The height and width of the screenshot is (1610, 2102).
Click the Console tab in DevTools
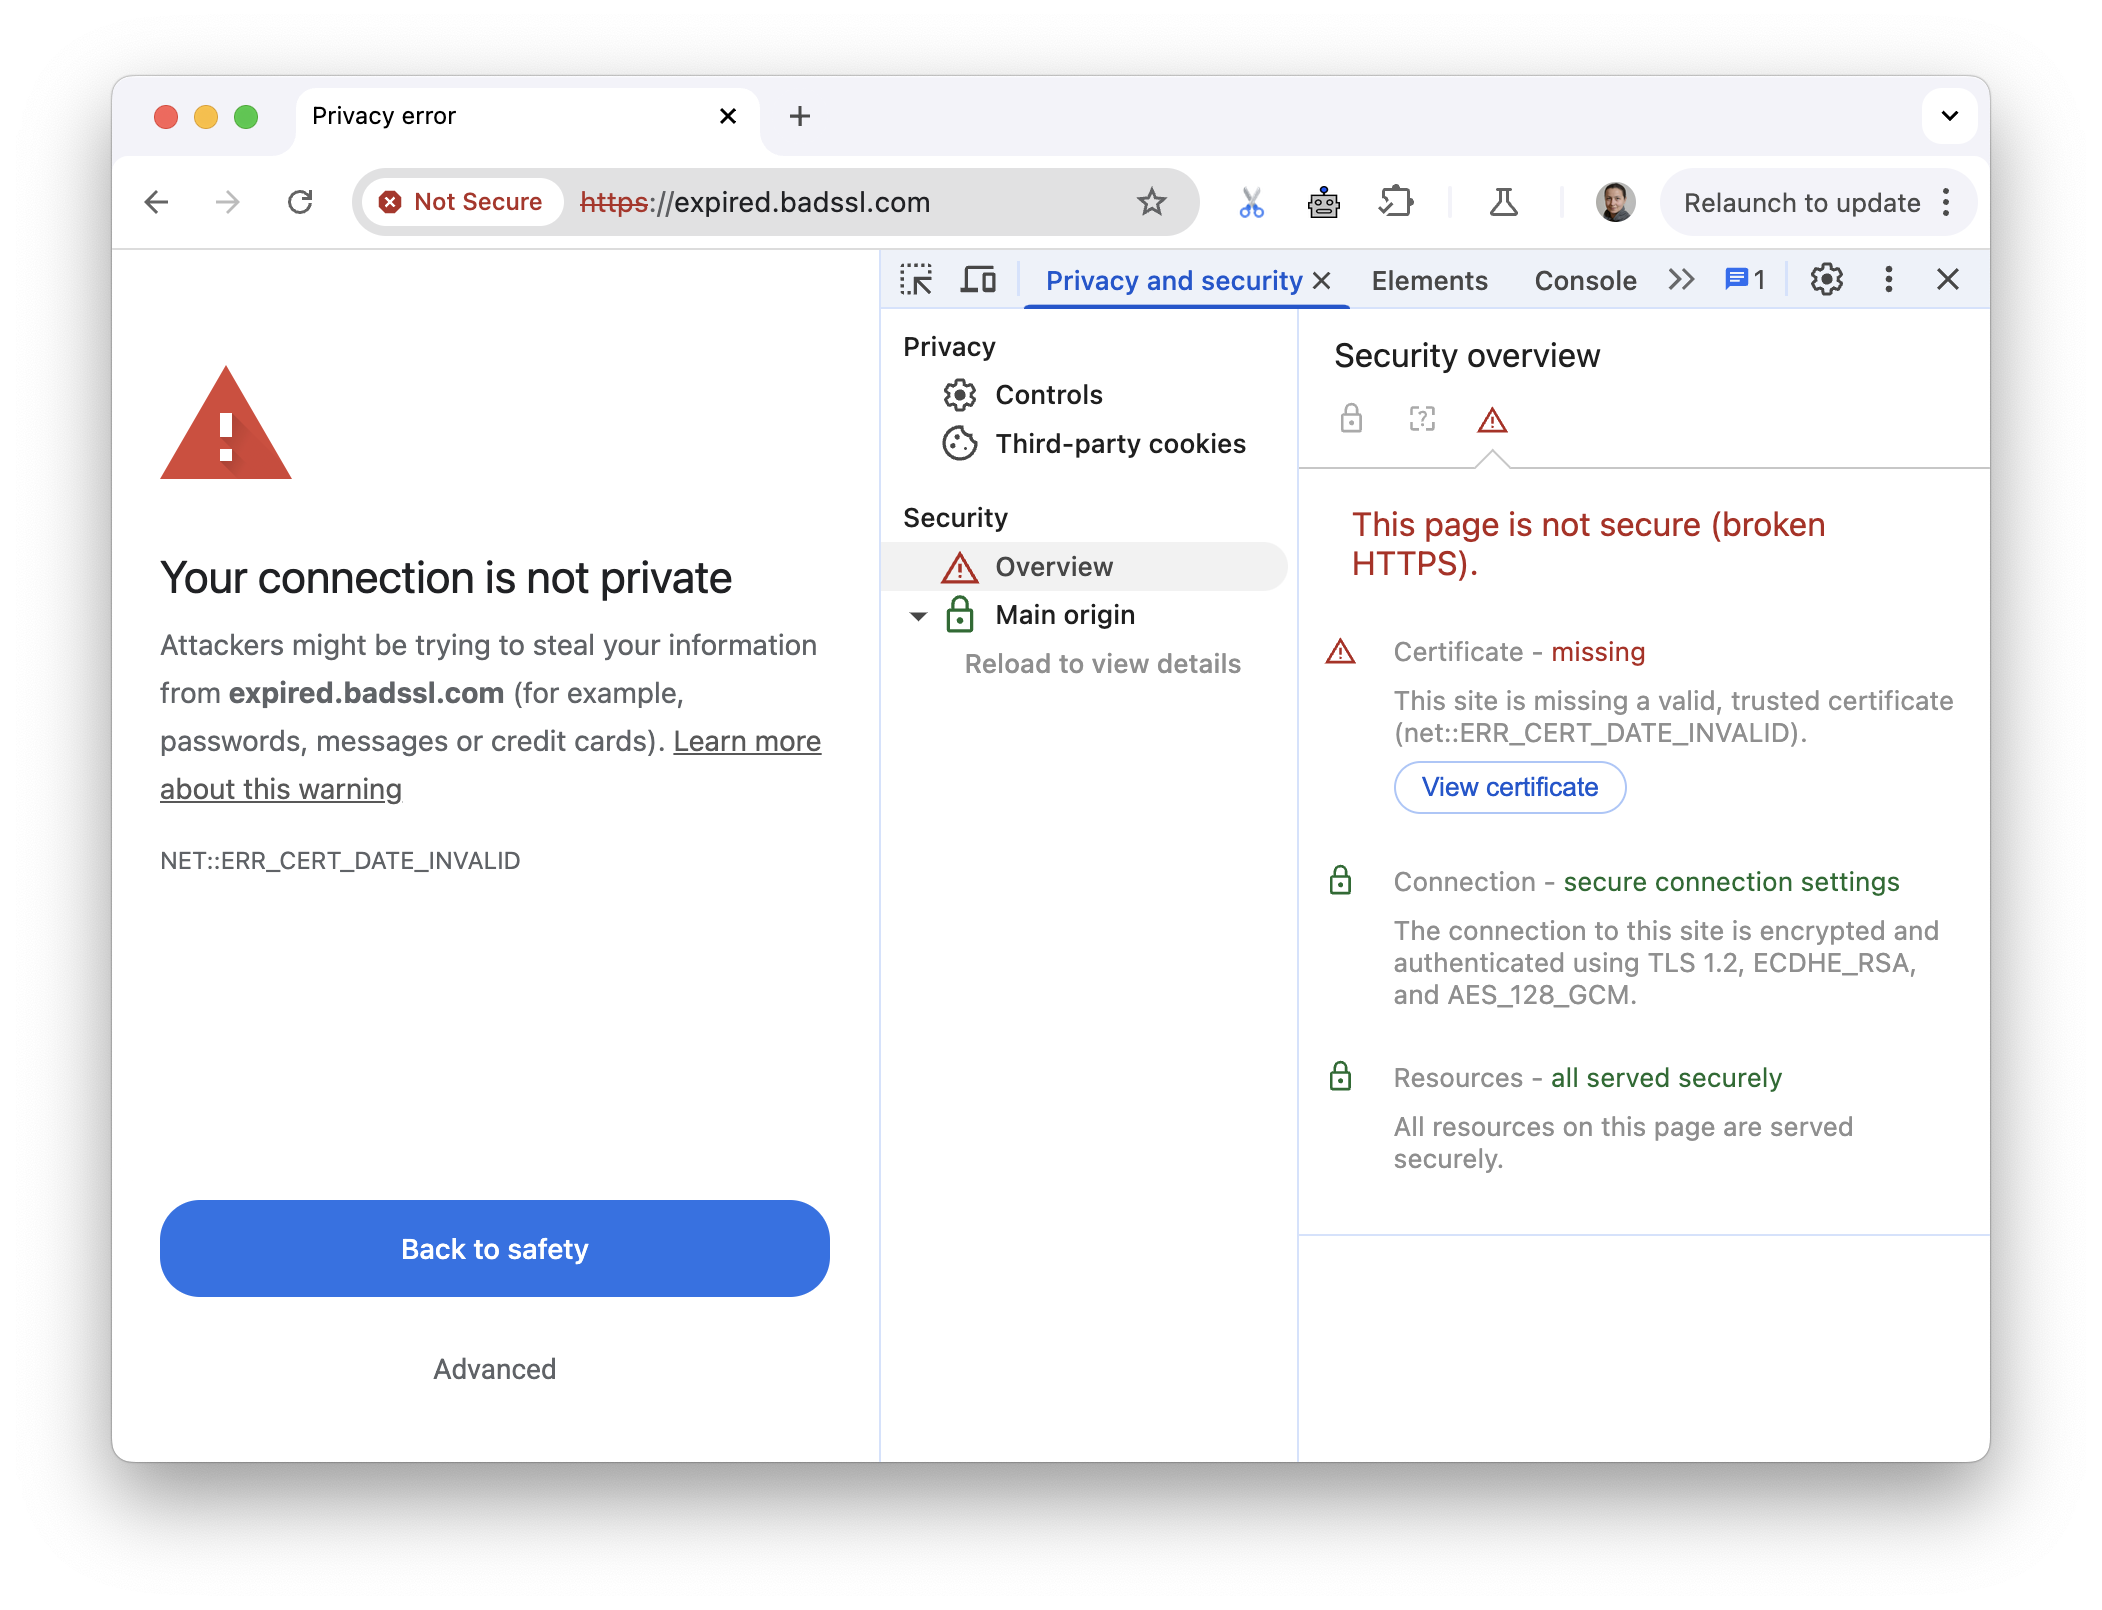coord(1586,277)
